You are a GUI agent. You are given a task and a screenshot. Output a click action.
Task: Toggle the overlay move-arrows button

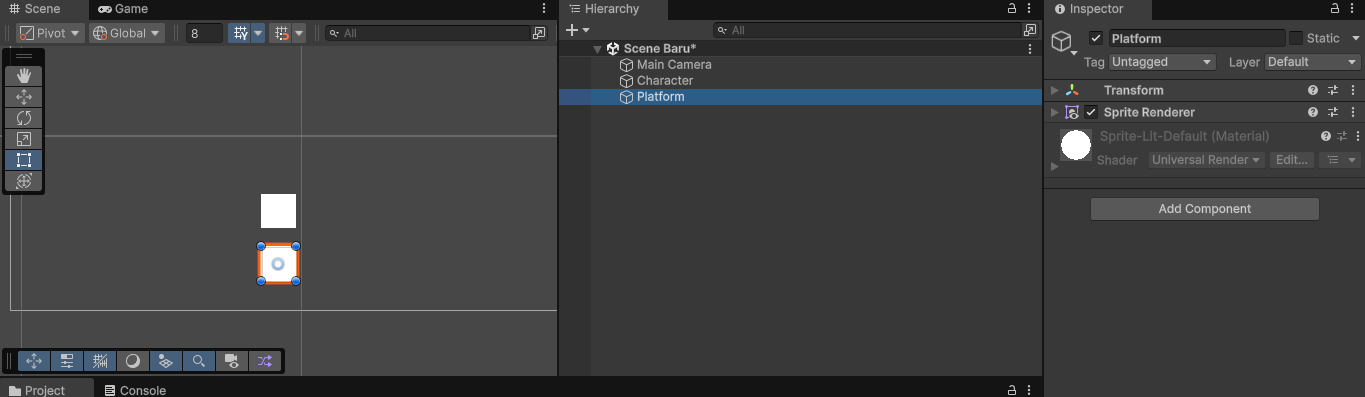click(34, 361)
